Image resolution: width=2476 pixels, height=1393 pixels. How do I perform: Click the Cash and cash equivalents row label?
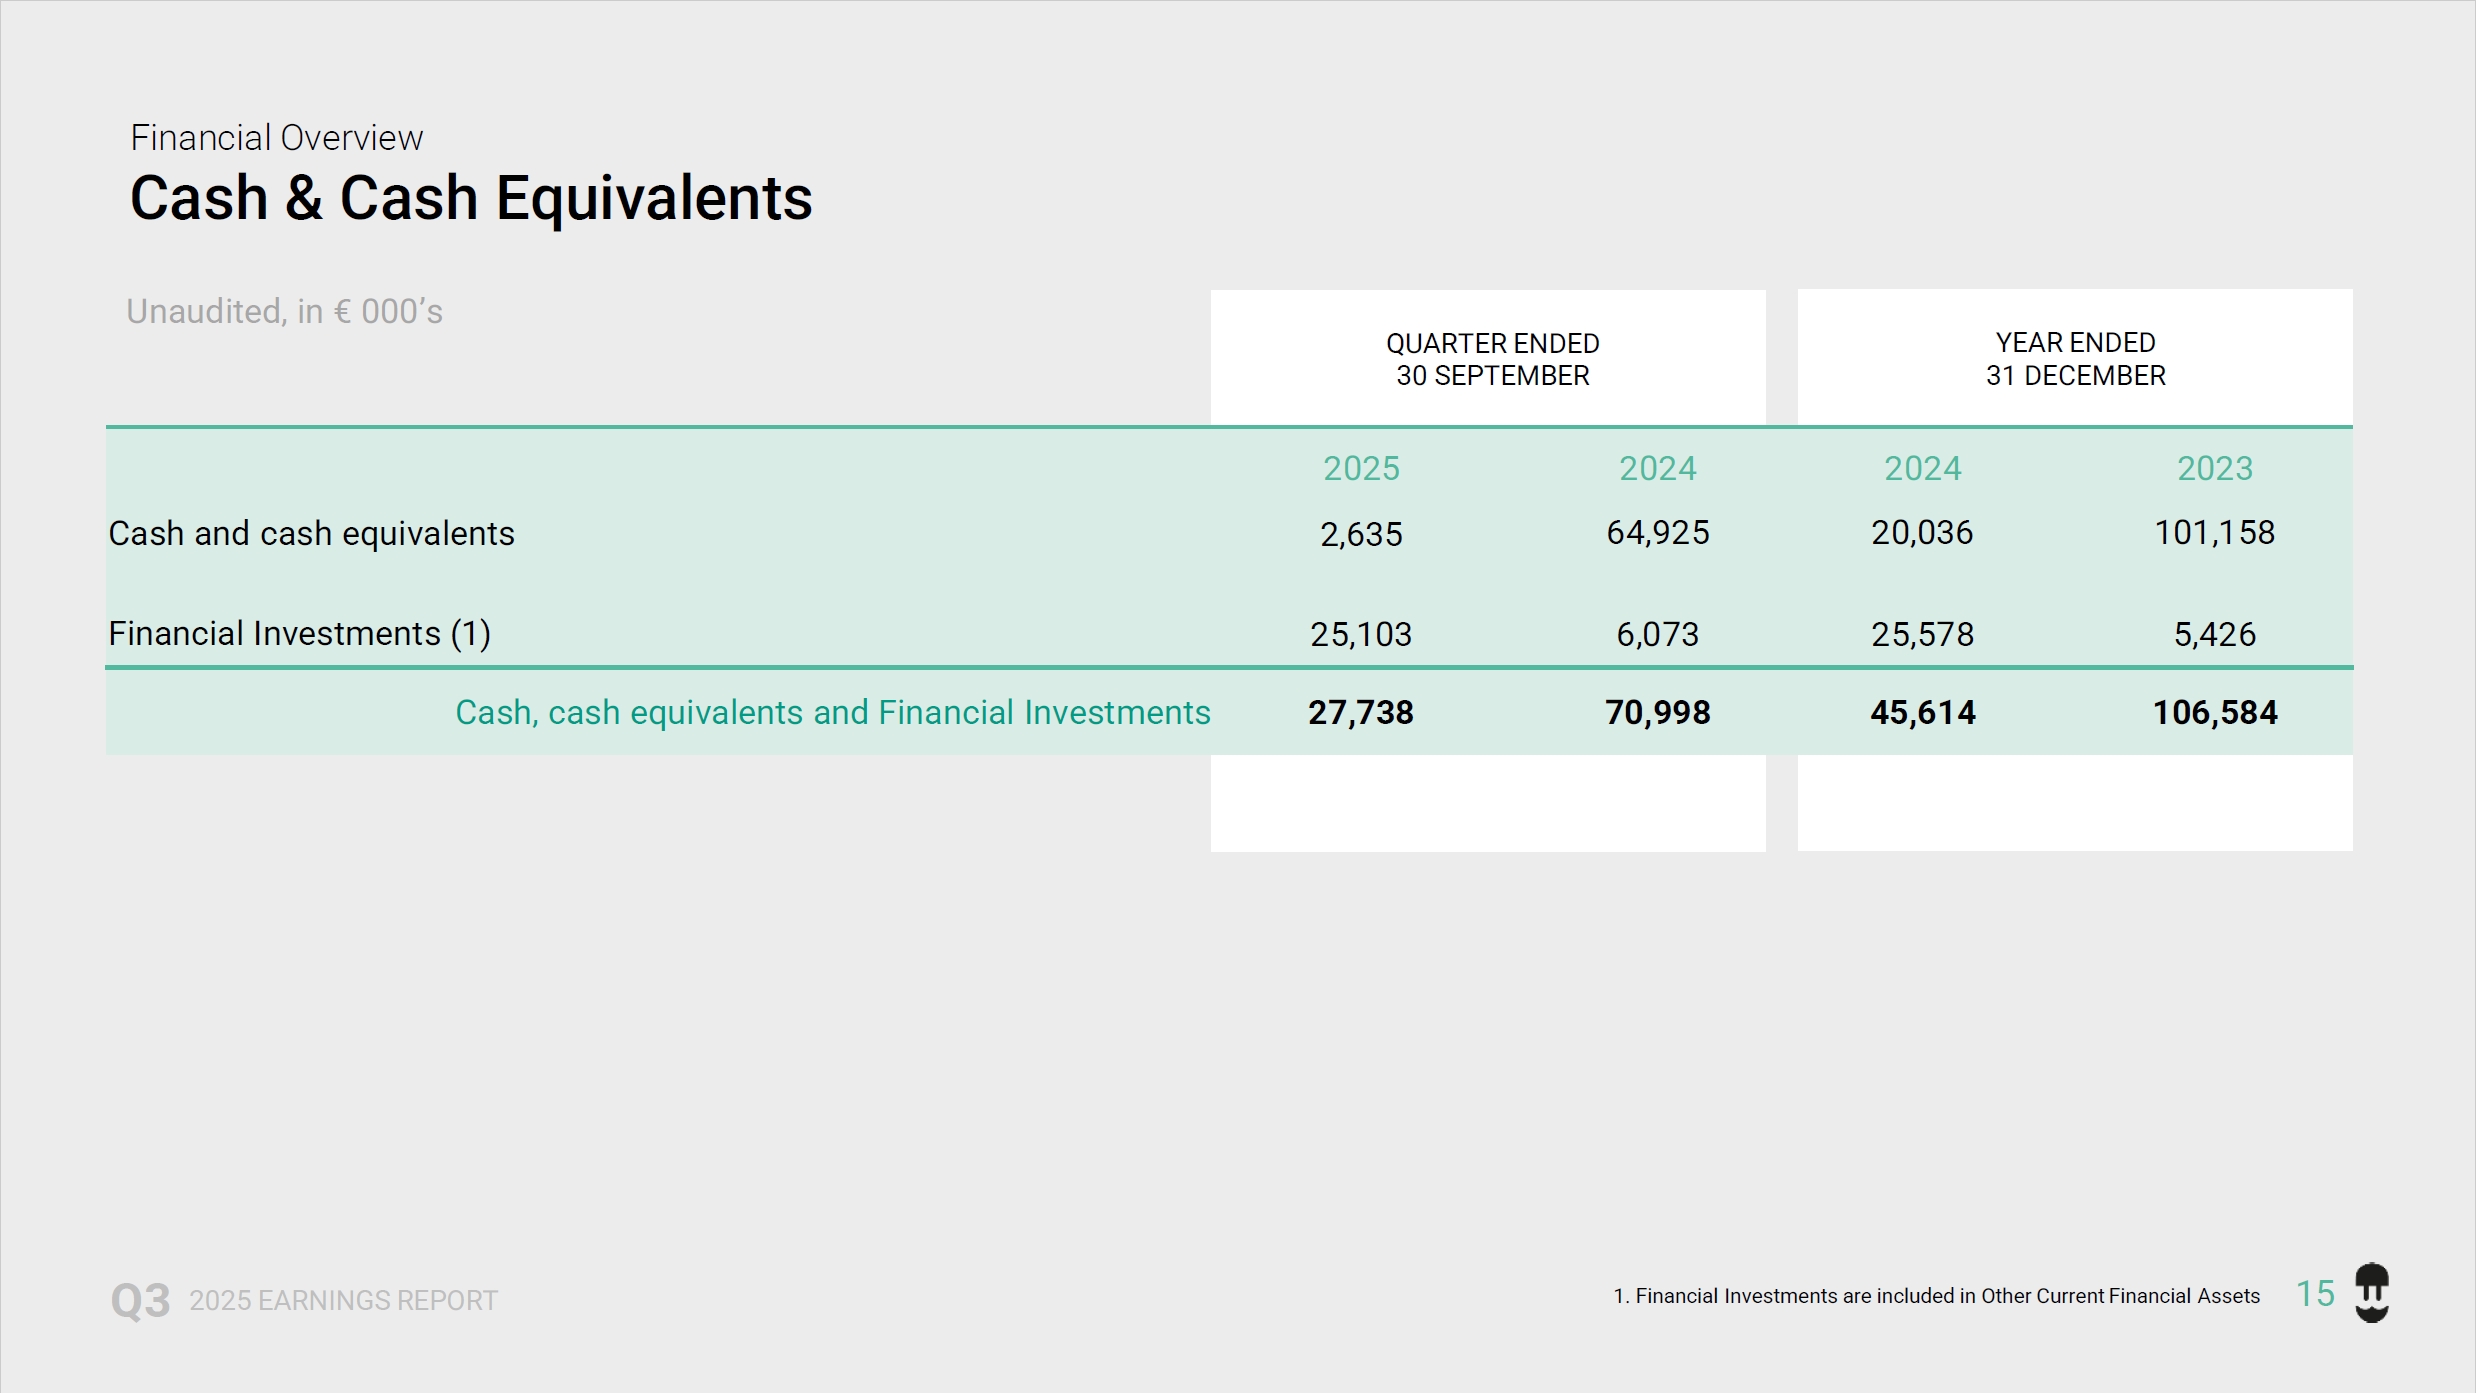[311, 534]
